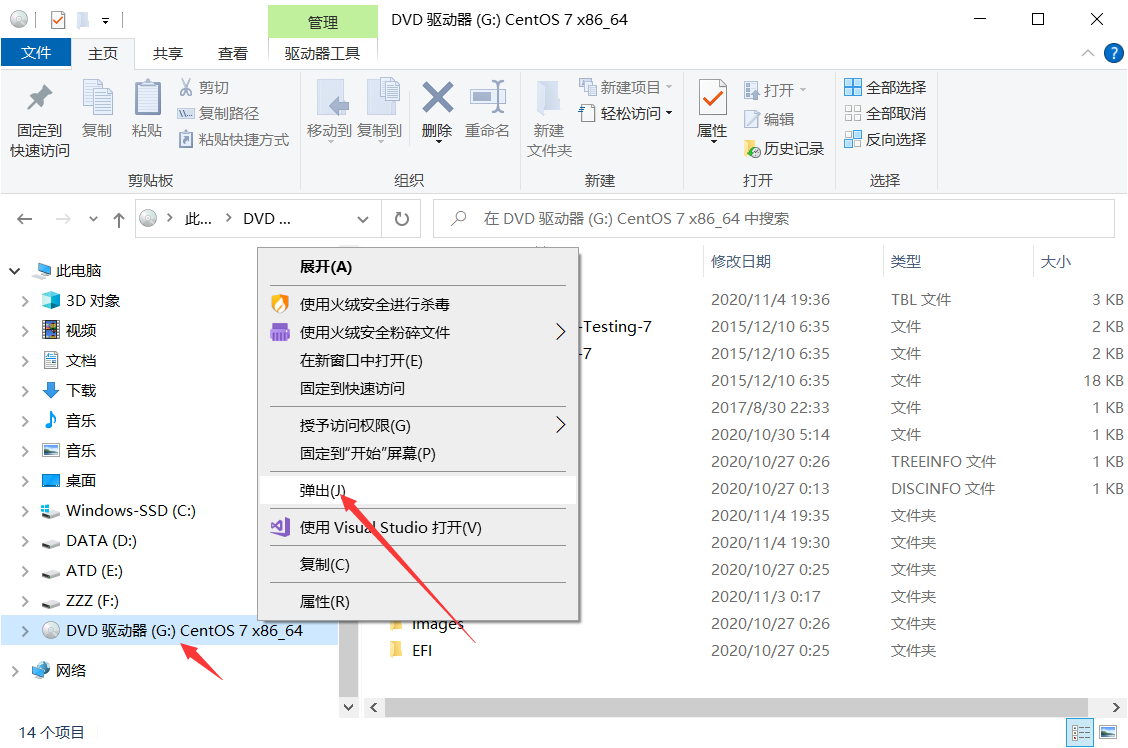Collapse the This PC tree node

tap(15, 271)
